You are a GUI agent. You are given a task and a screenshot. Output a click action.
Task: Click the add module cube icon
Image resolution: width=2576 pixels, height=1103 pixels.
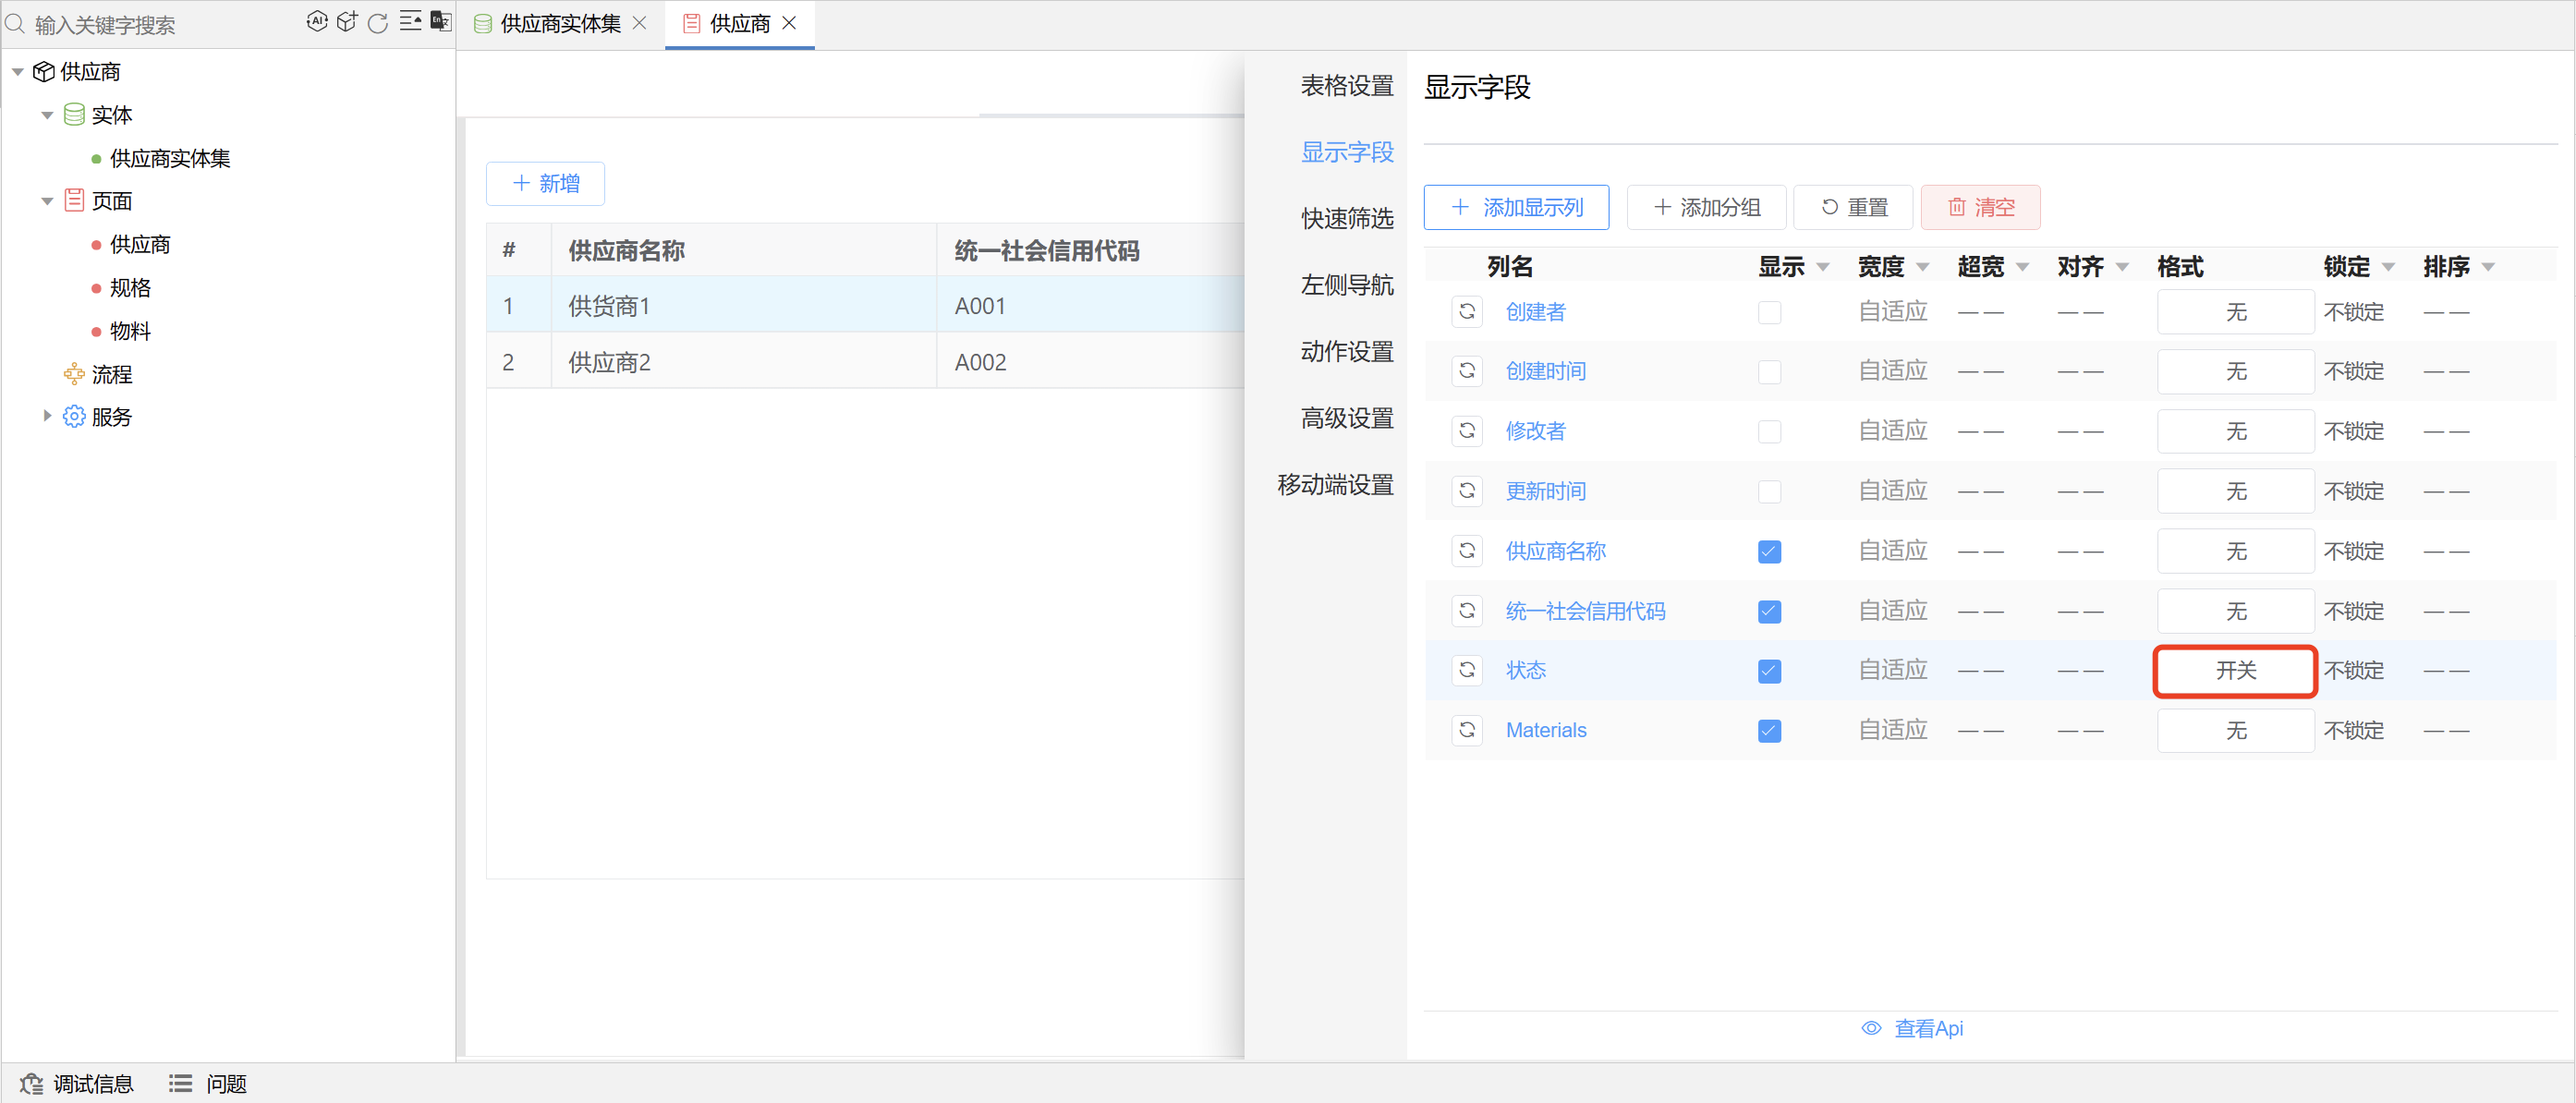click(347, 22)
